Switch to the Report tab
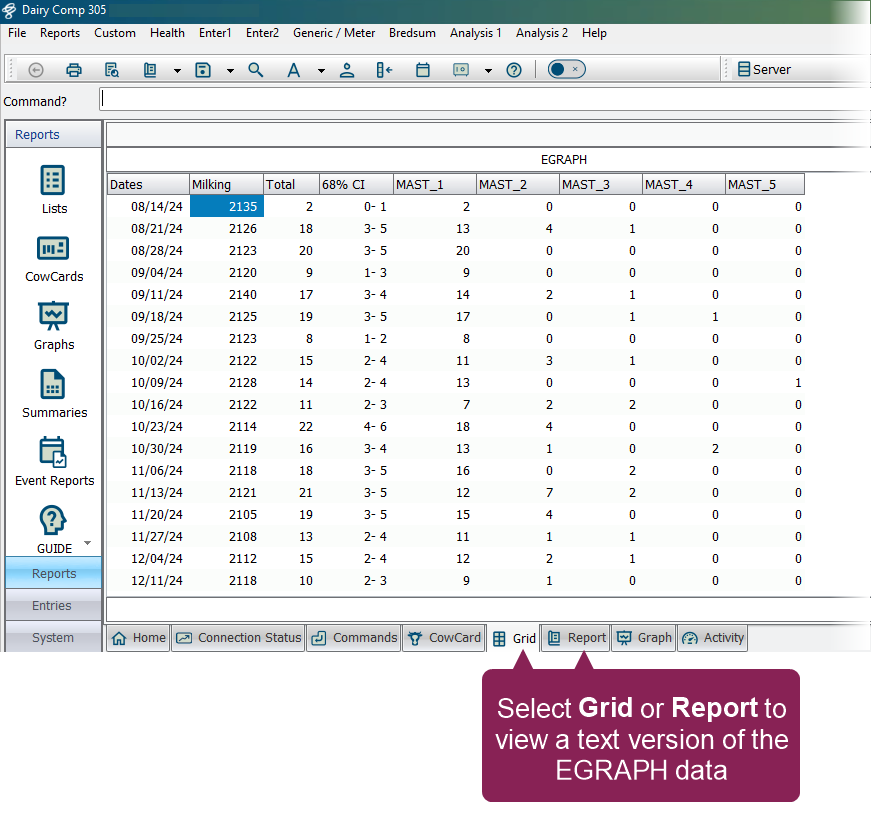882x814 pixels. point(576,638)
